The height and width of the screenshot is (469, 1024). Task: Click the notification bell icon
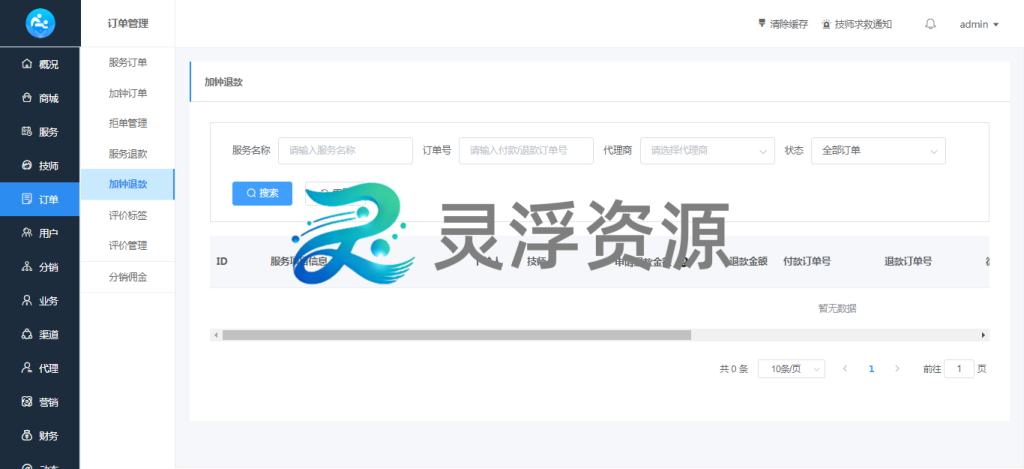[931, 24]
